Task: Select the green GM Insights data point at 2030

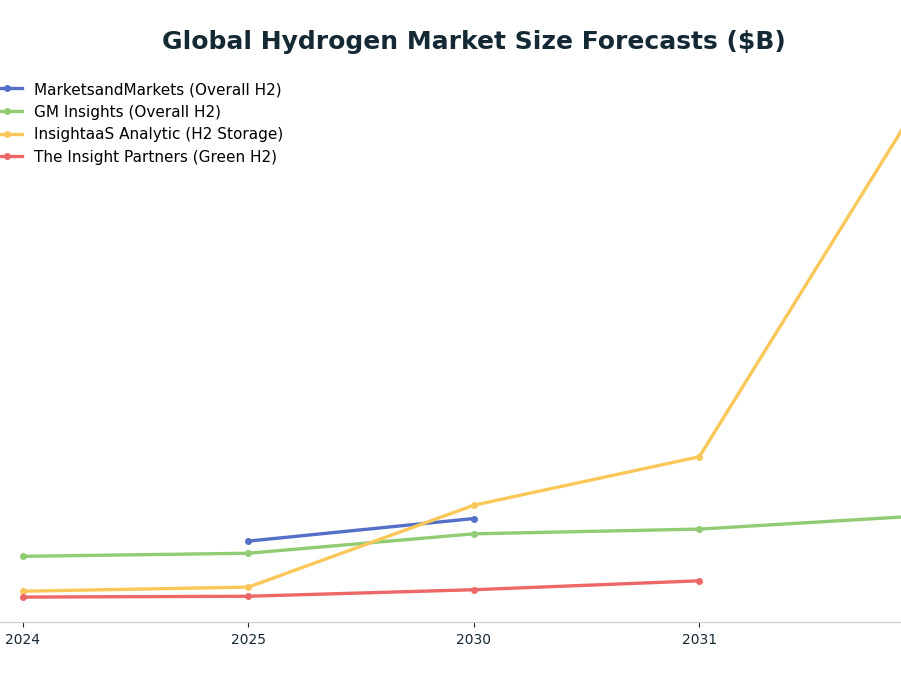Action: [474, 534]
